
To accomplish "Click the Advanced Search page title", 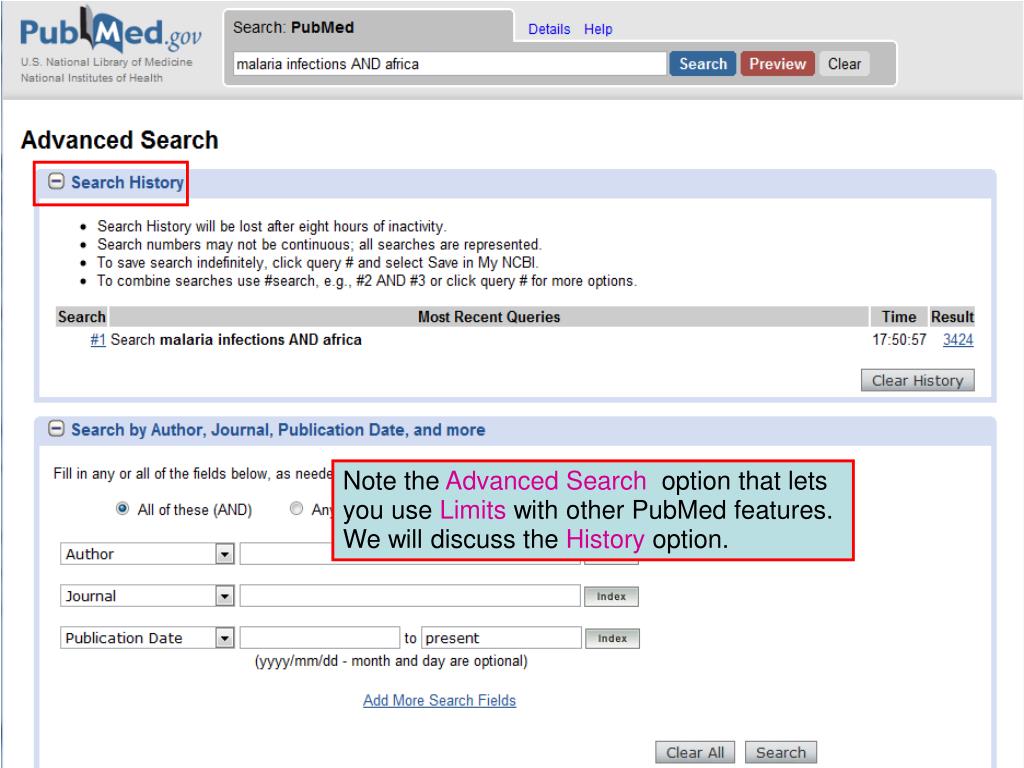I will [x=120, y=140].
